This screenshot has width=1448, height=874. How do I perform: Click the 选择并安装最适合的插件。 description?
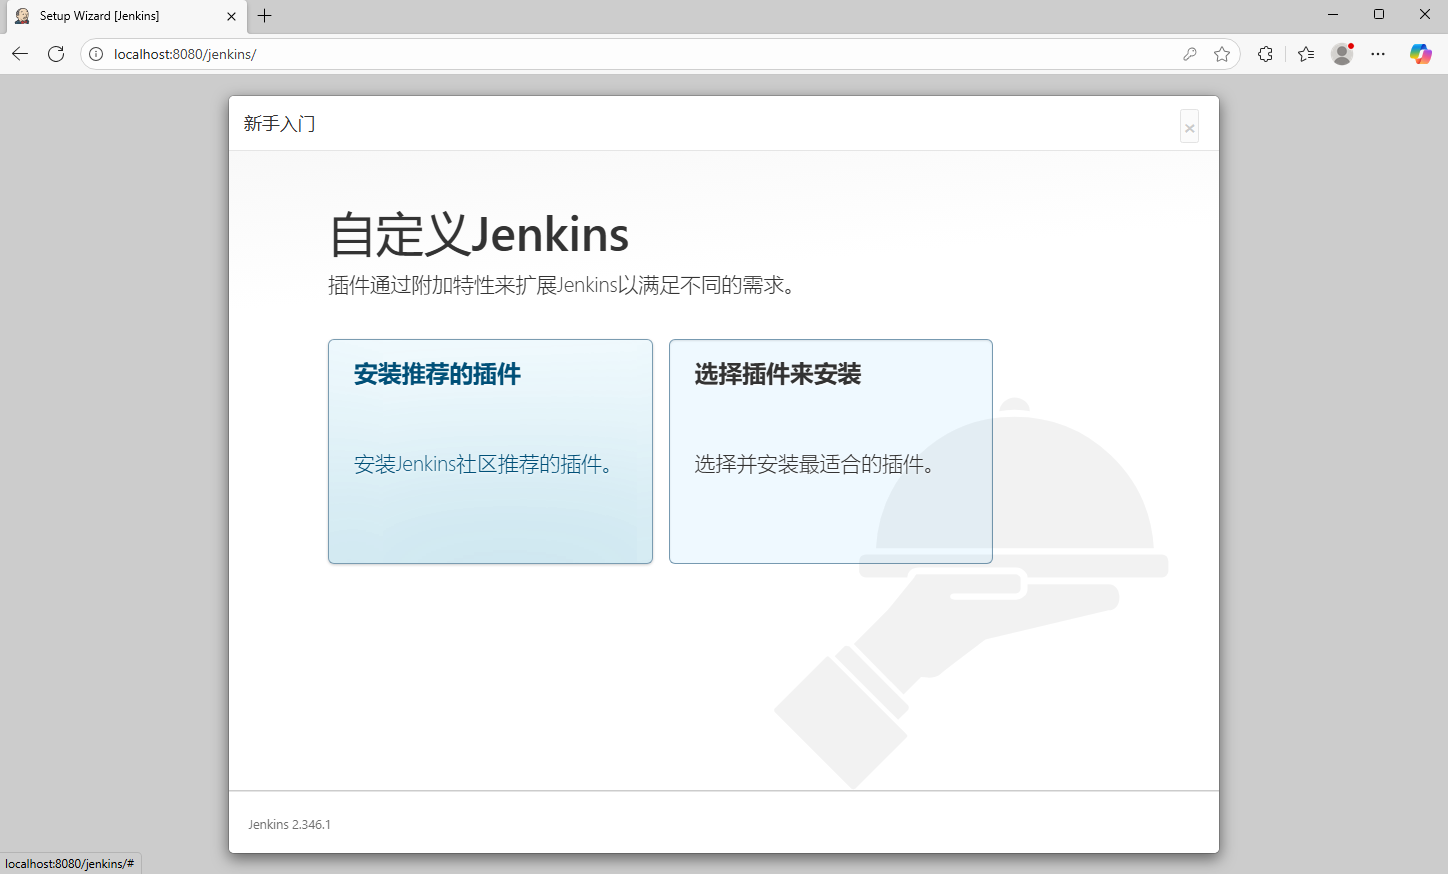815,464
